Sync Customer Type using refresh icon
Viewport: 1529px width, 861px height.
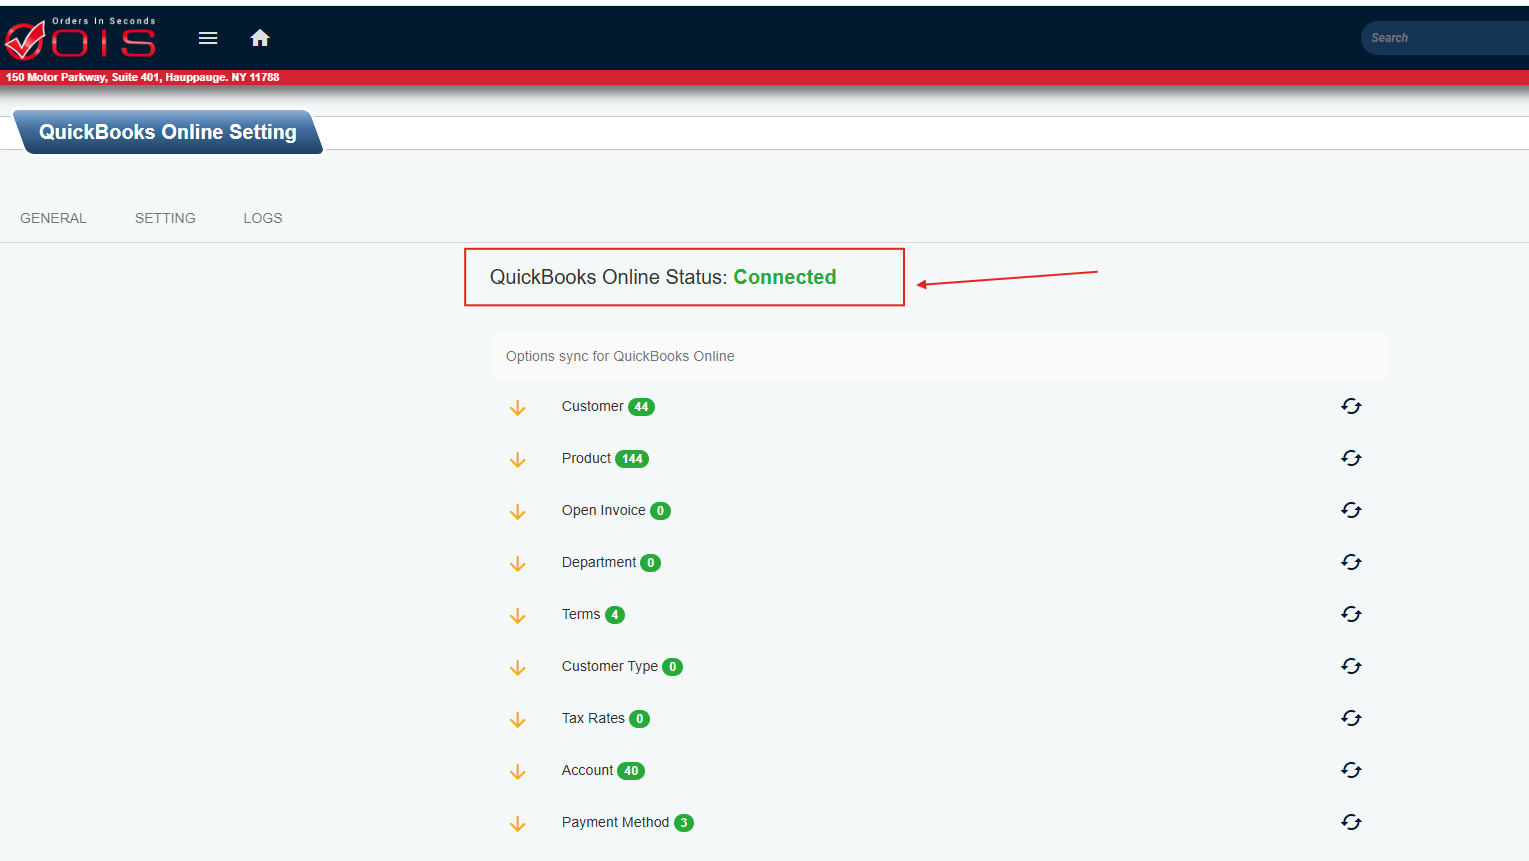1351,666
